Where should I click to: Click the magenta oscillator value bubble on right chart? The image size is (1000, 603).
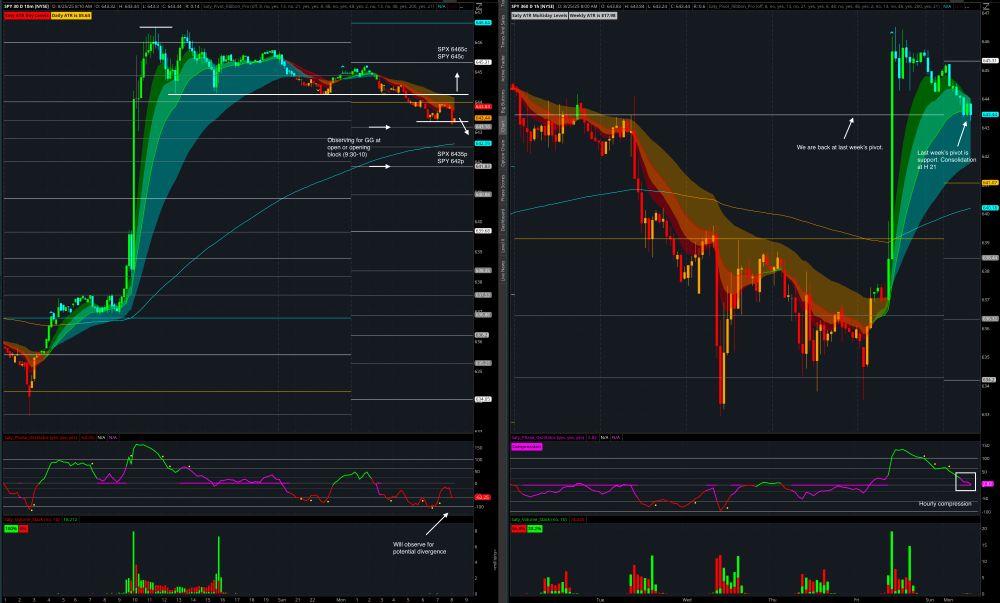pyautogui.click(x=987, y=484)
